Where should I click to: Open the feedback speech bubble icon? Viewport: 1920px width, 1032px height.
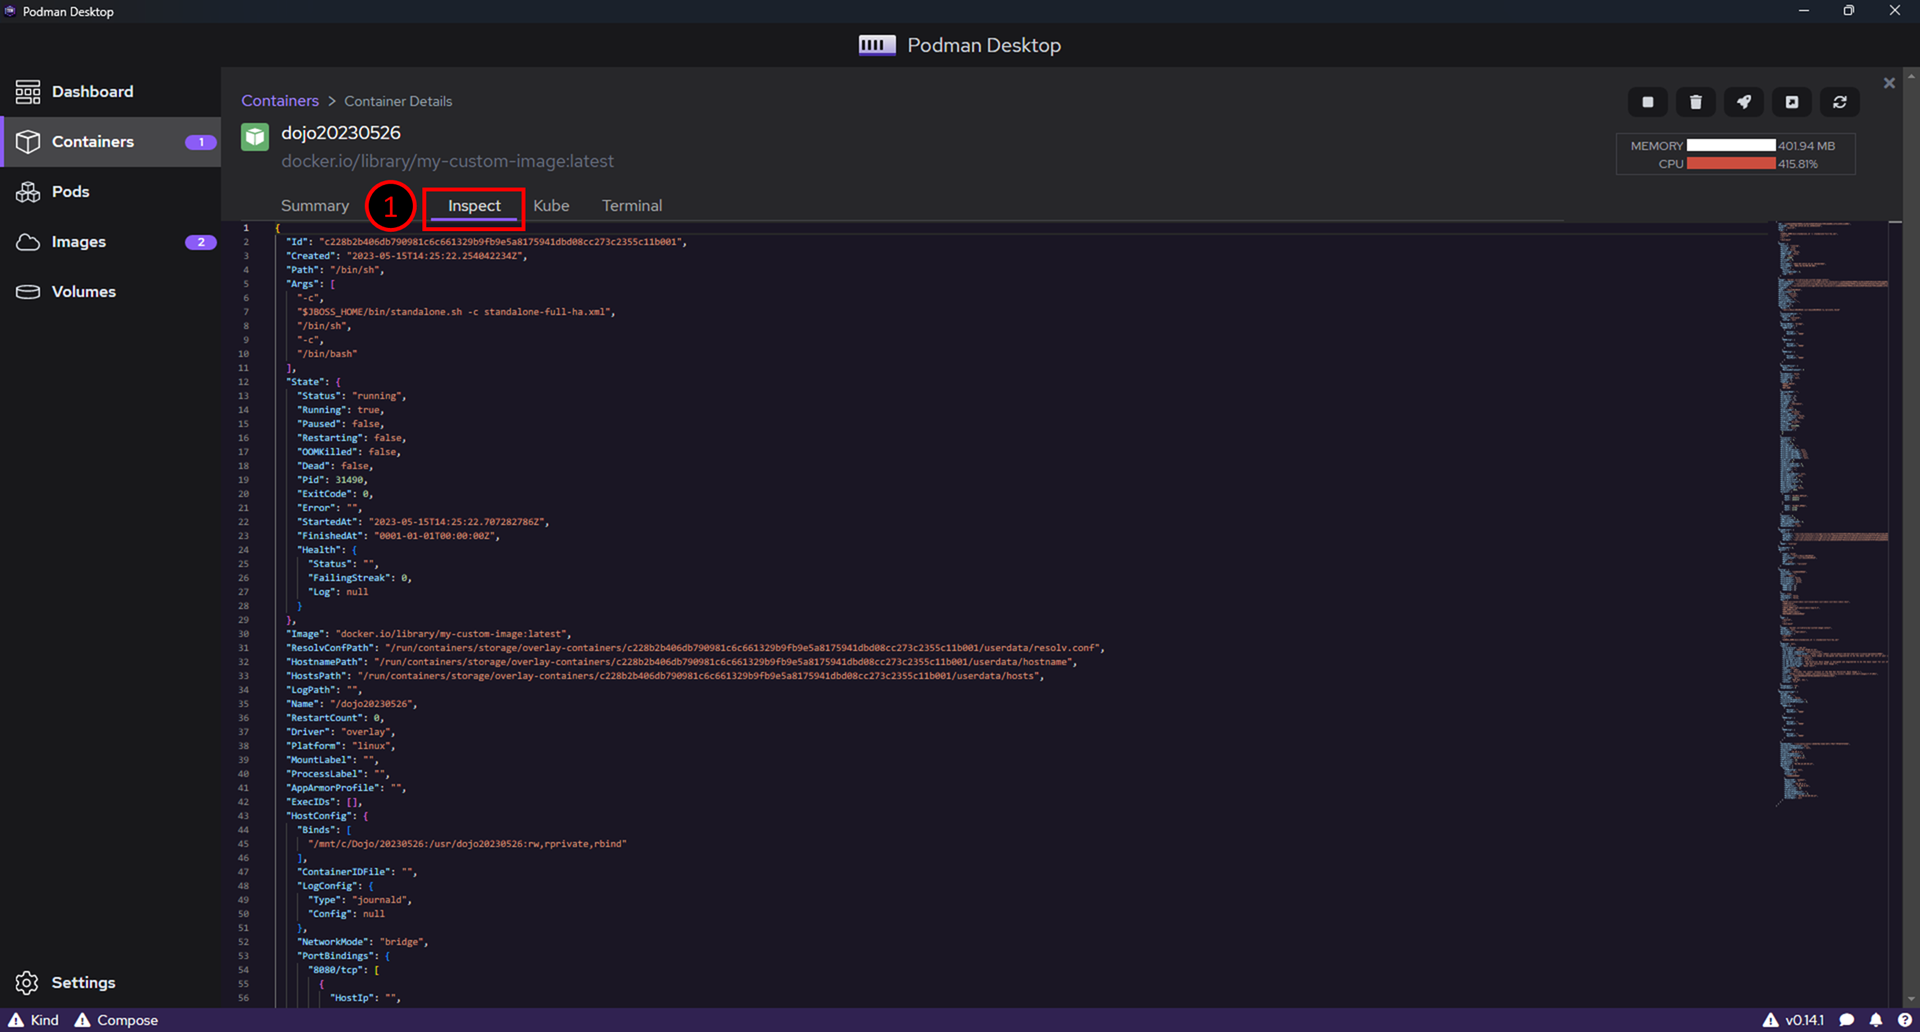pyautogui.click(x=1847, y=1020)
